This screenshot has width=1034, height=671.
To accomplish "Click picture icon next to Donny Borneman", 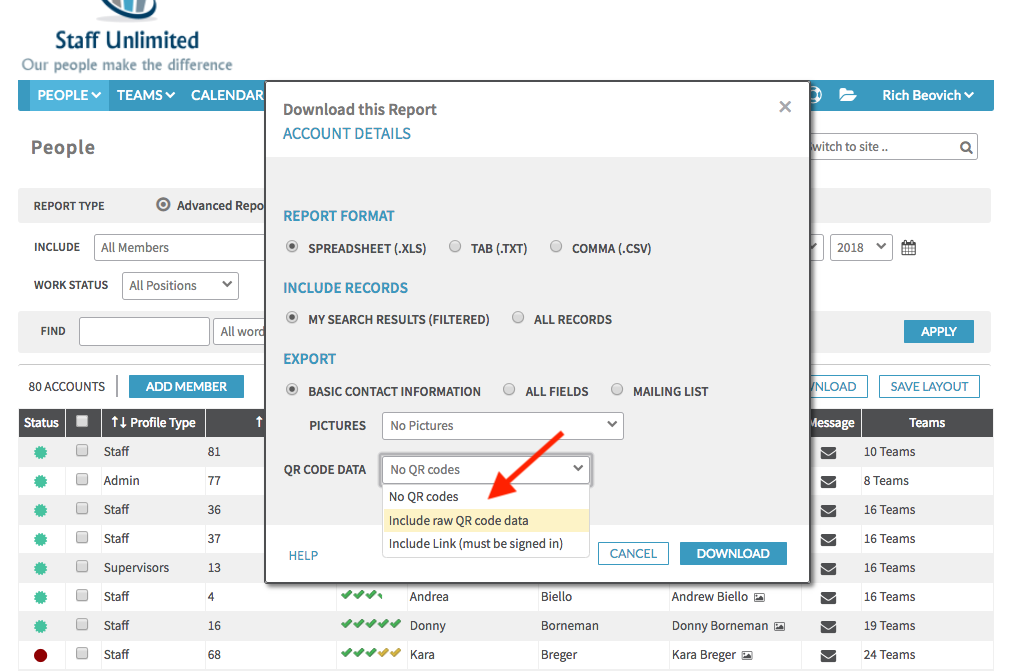I will [779, 626].
